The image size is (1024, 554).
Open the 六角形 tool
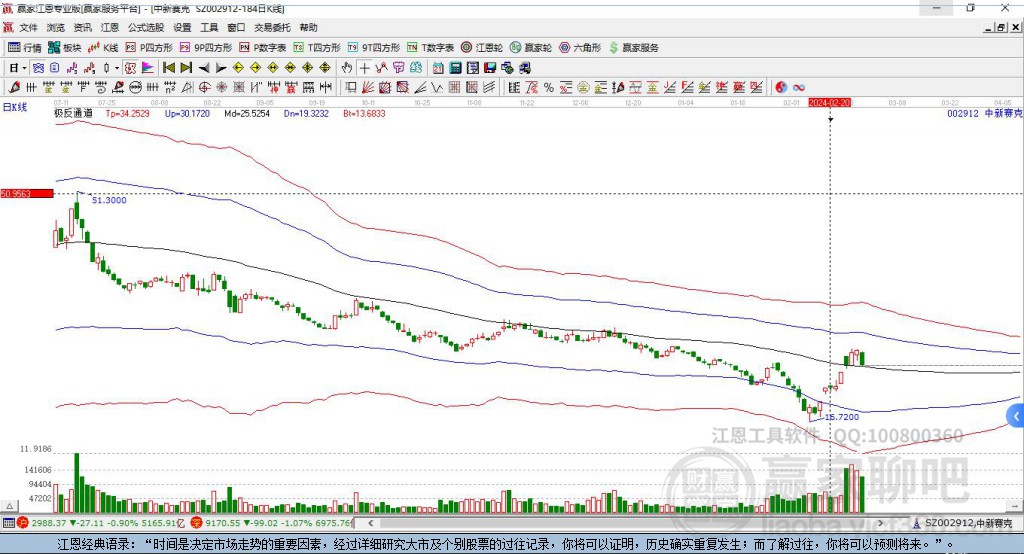click(580, 48)
